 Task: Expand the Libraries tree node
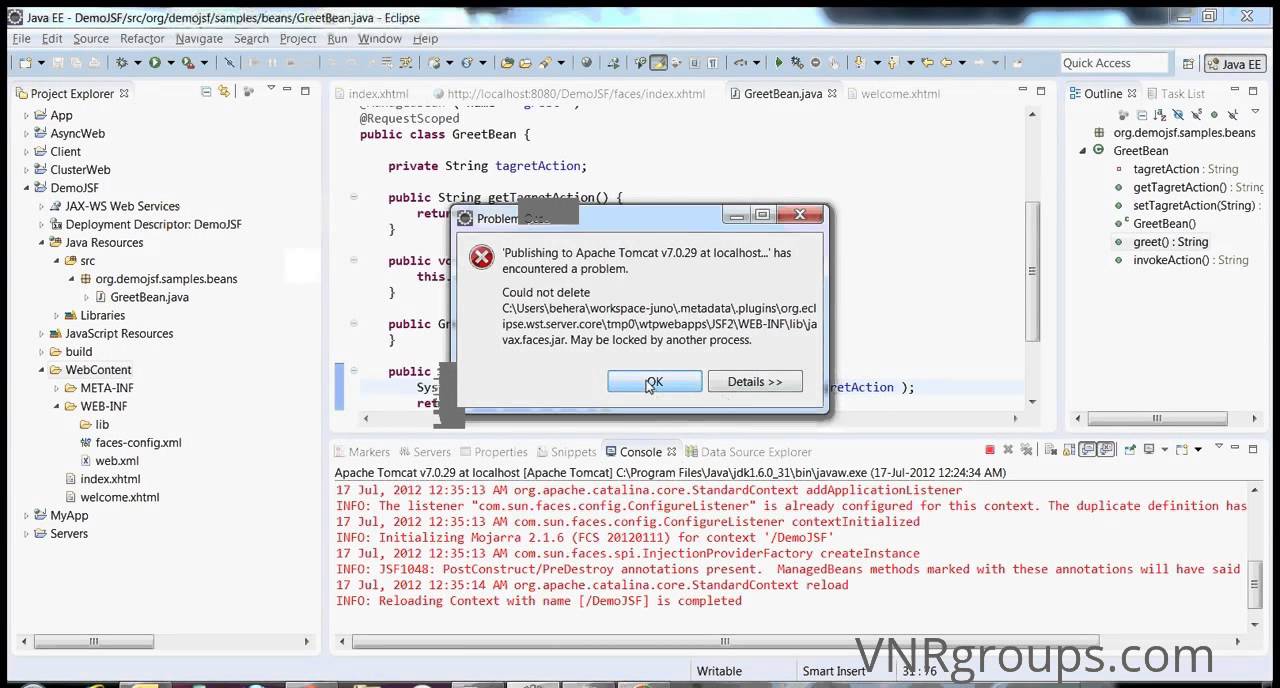tap(57, 316)
